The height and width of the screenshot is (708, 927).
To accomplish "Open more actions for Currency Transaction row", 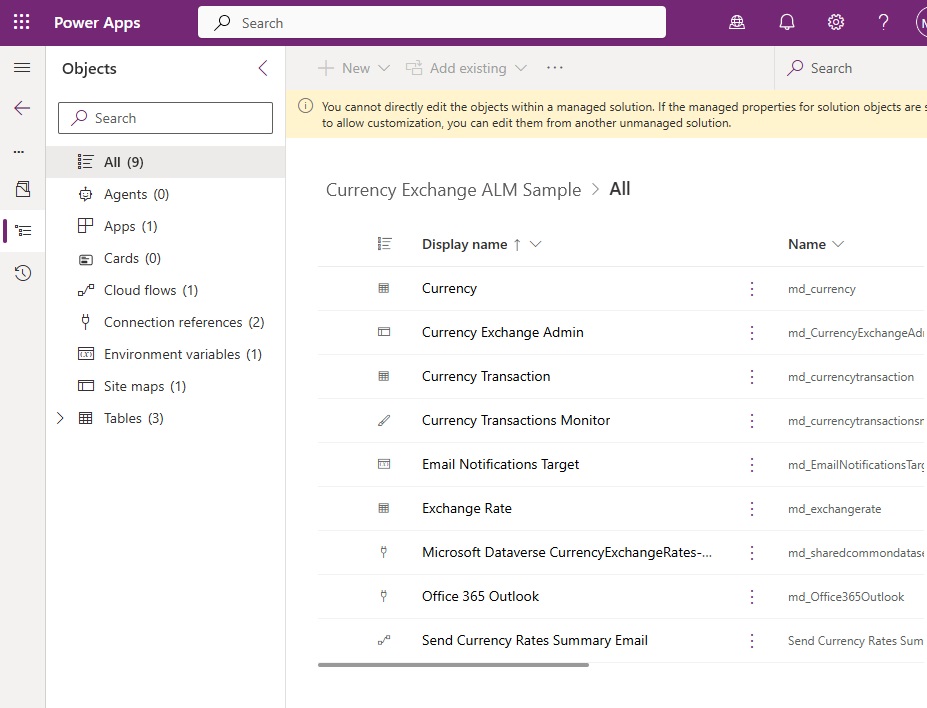I will tap(751, 376).
